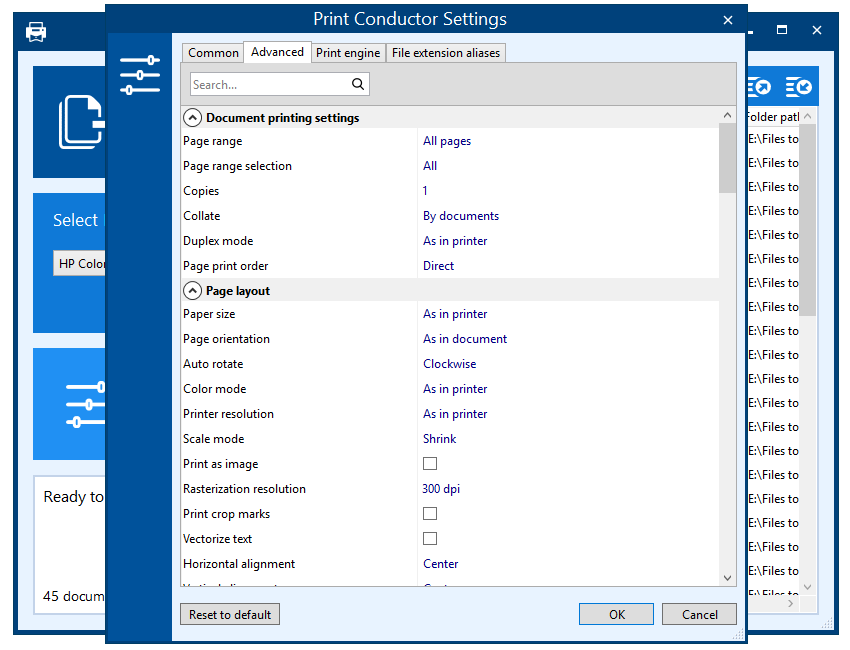
Task: Click the settings sliders tile in main window
Action: click(x=69, y=404)
